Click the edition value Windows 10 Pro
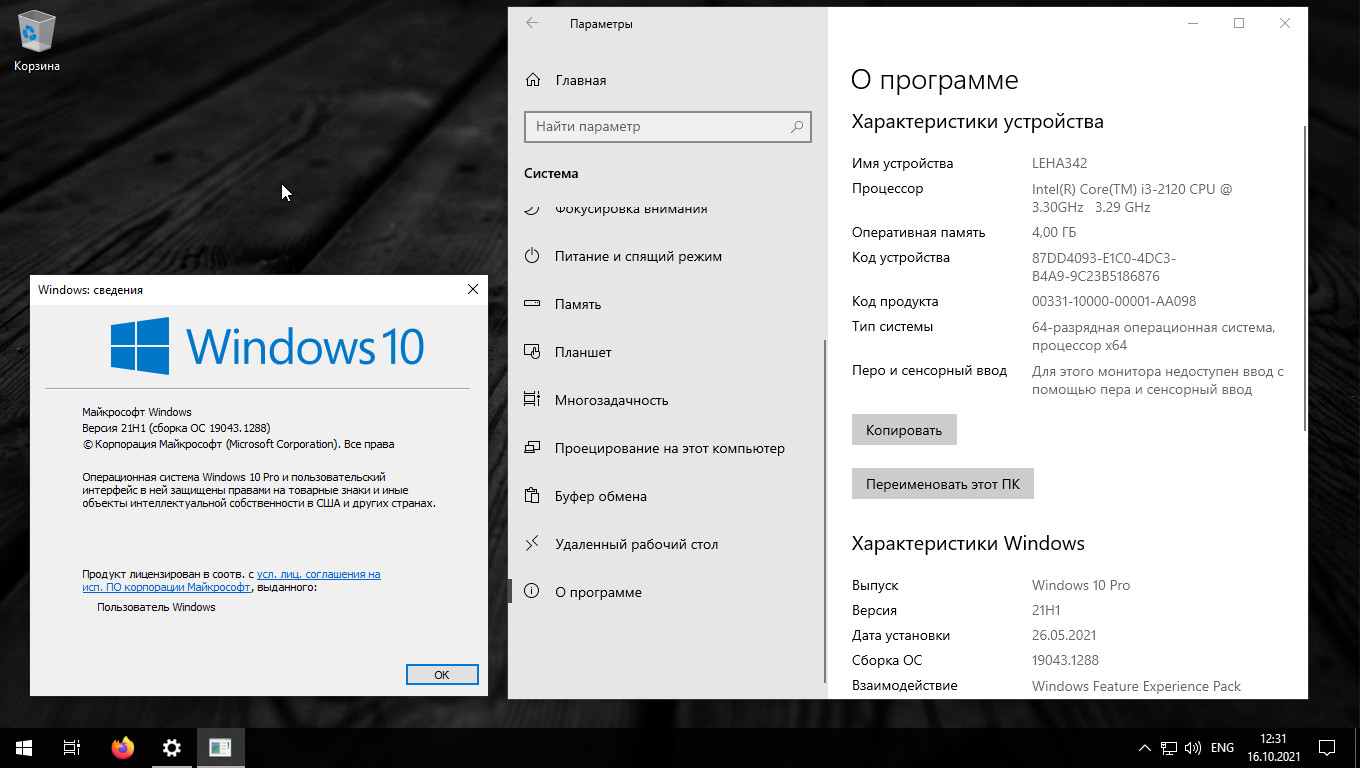 pyautogui.click(x=1081, y=585)
